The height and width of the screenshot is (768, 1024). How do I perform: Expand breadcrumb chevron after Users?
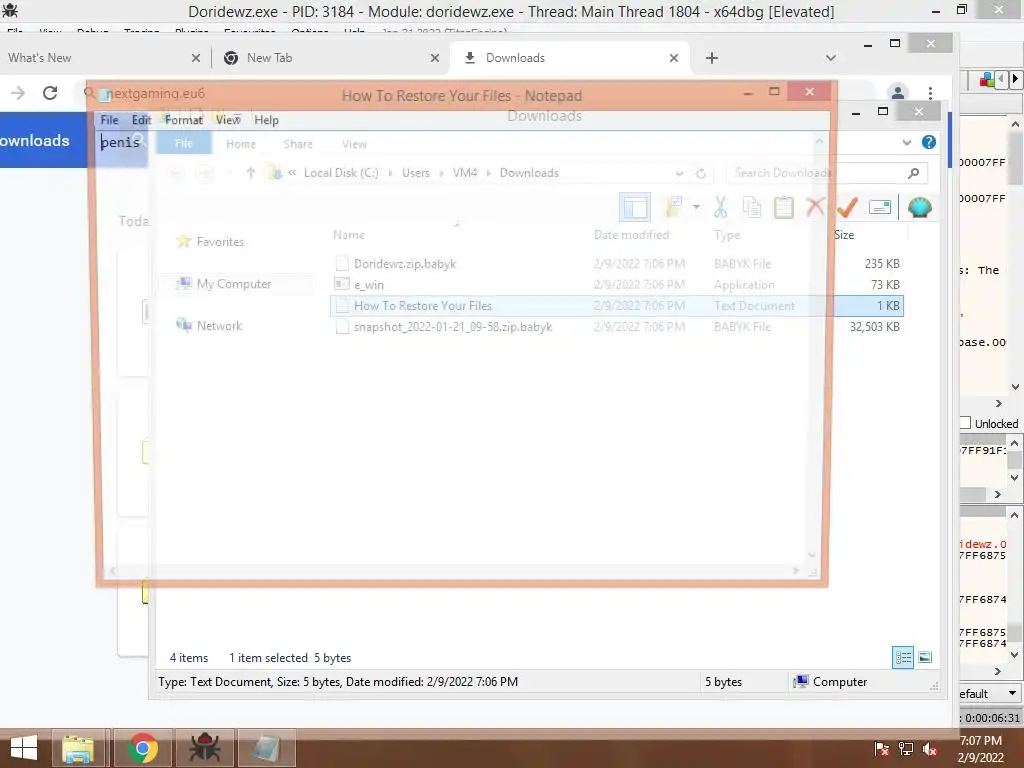441,173
